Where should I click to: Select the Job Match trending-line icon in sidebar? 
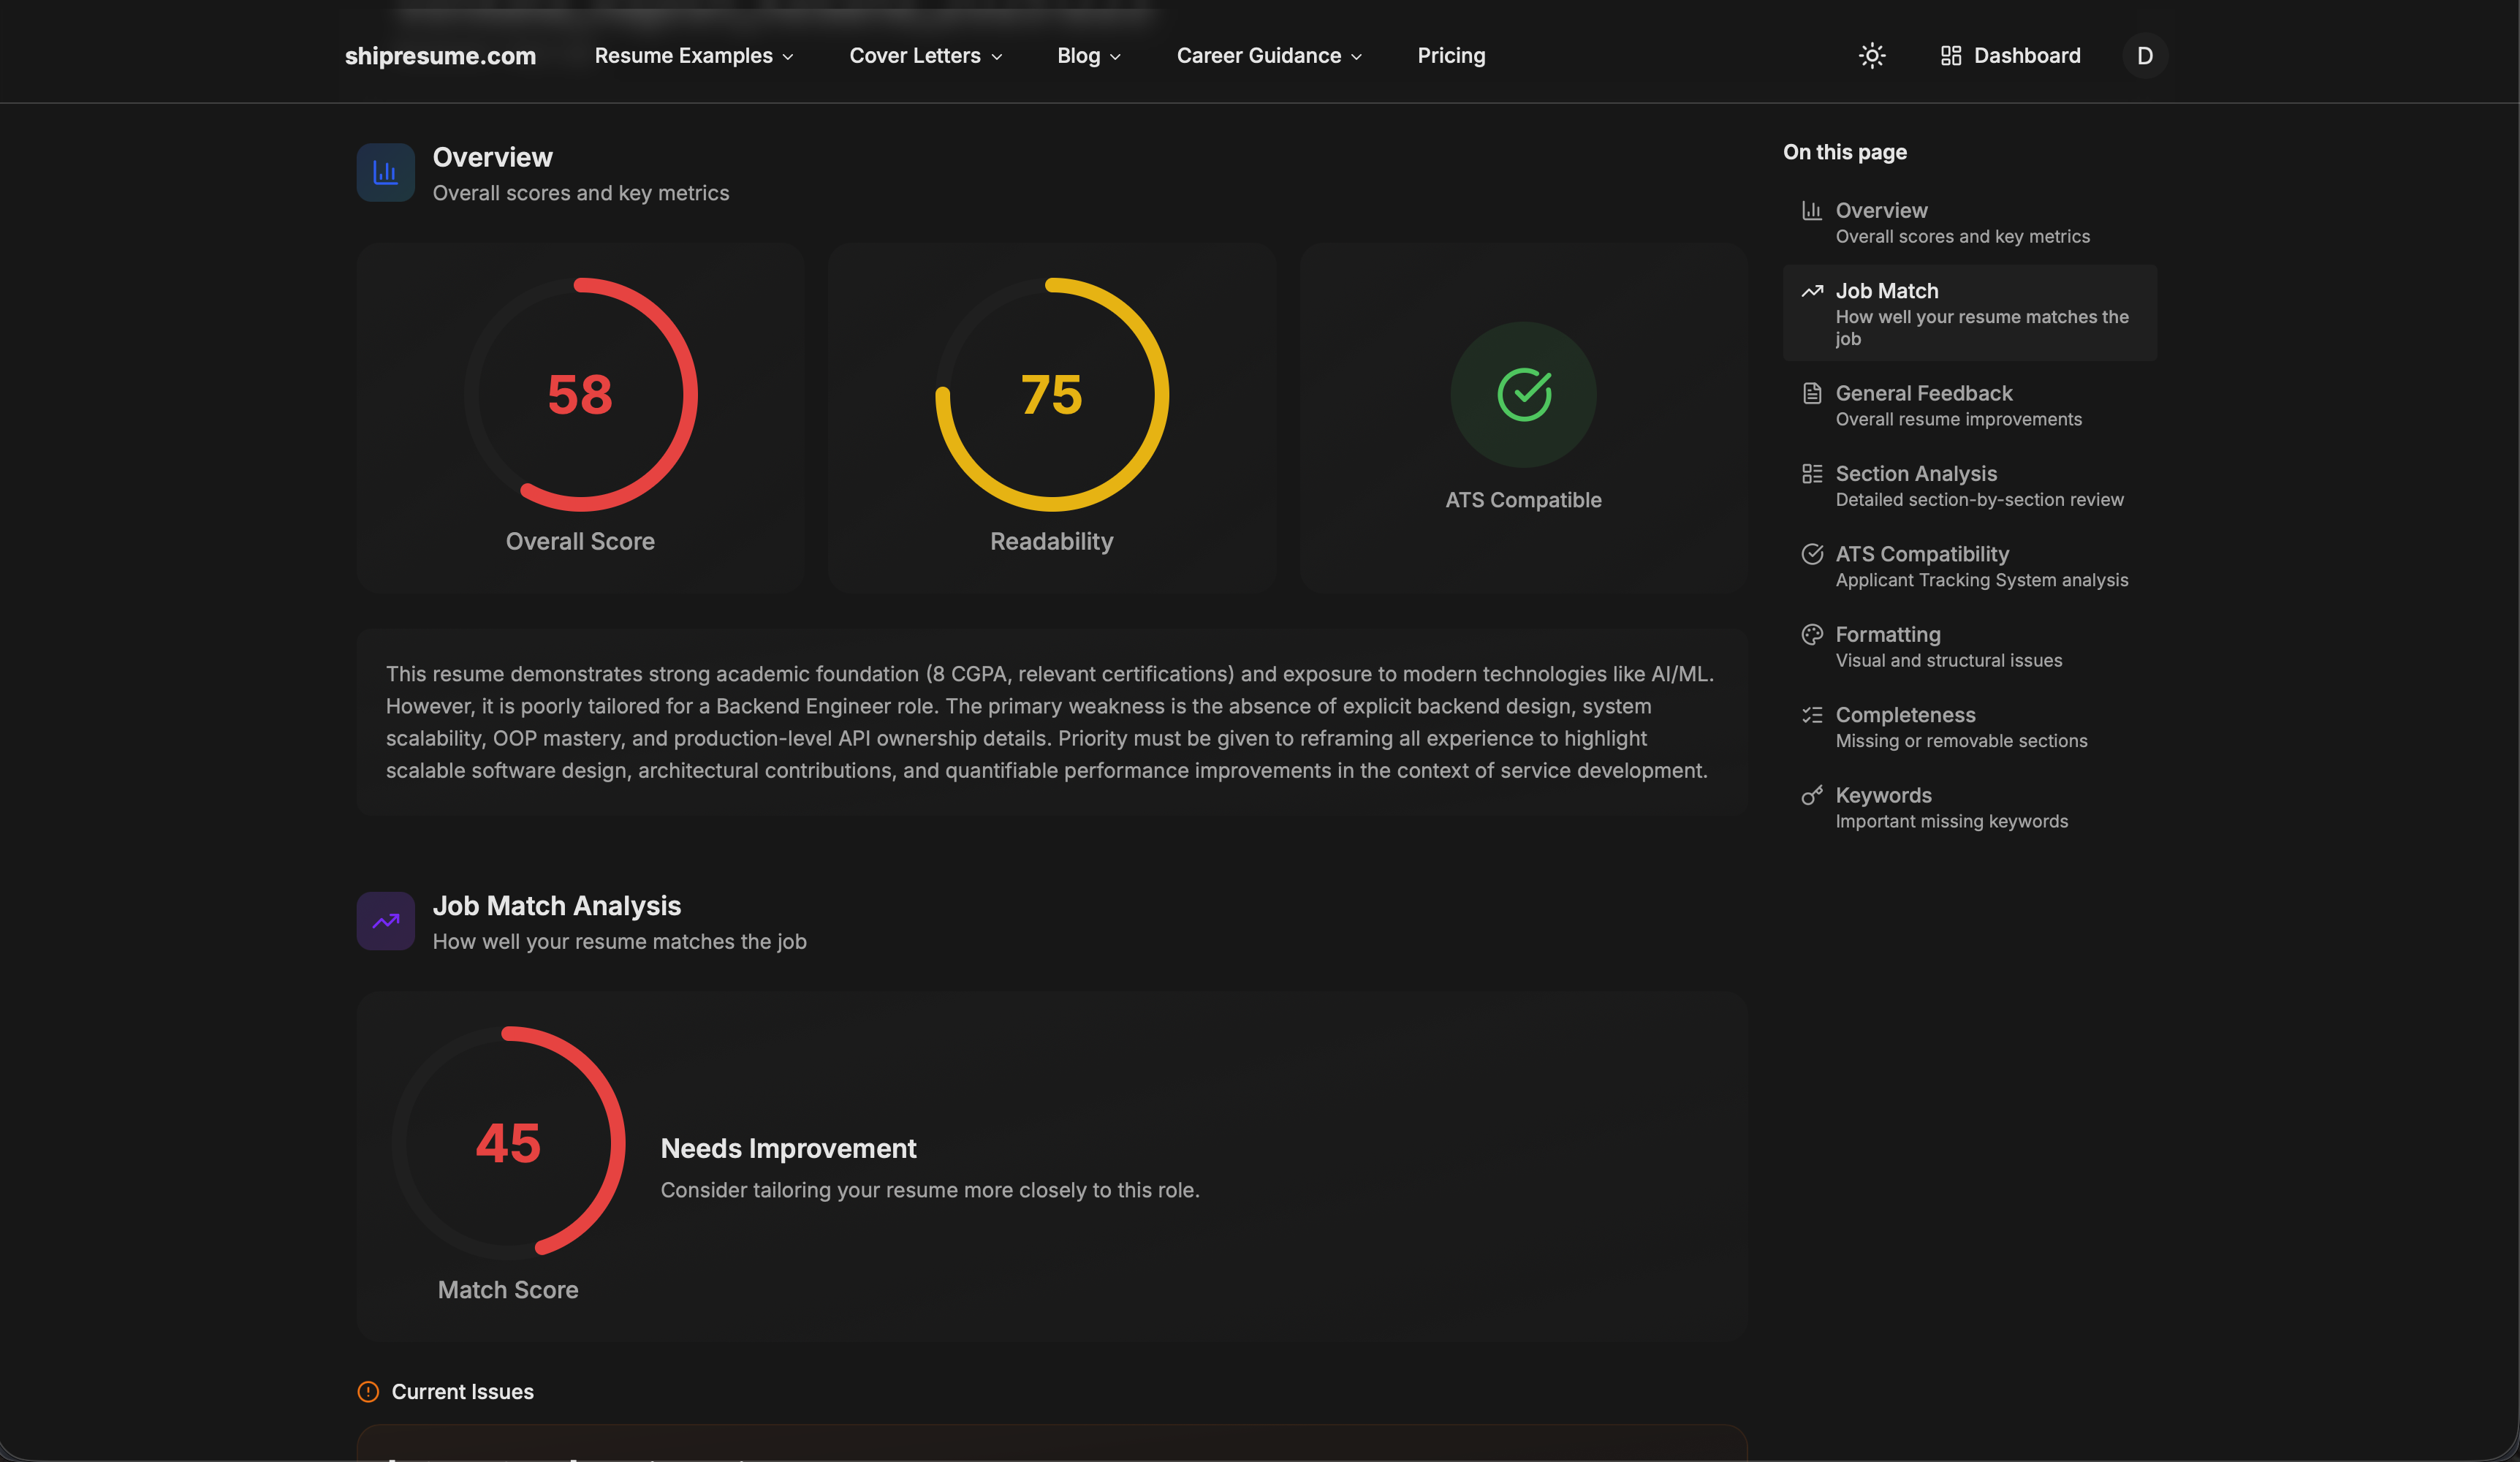pyautogui.click(x=1813, y=290)
